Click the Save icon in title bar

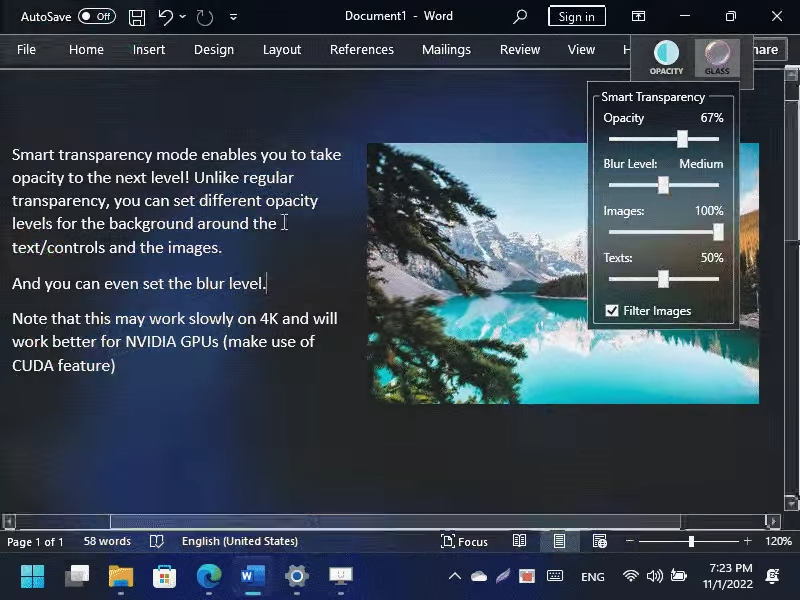coord(137,17)
